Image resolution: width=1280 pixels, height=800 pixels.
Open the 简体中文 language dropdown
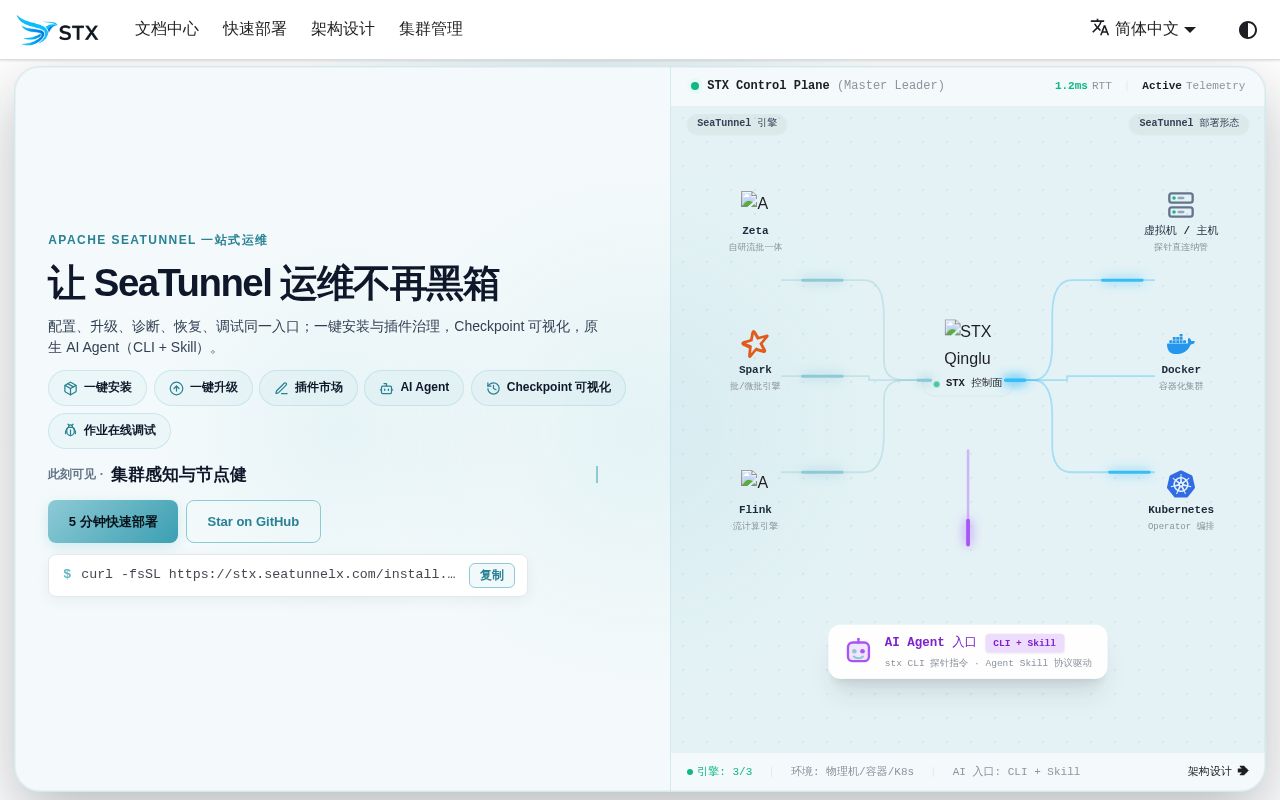(1143, 29)
